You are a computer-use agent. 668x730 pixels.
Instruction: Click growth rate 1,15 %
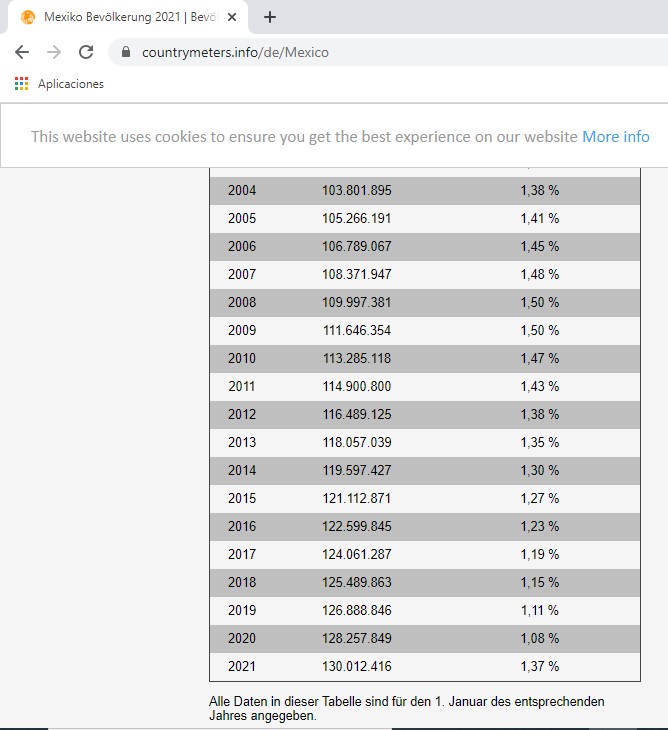pyautogui.click(x=540, y=582)
